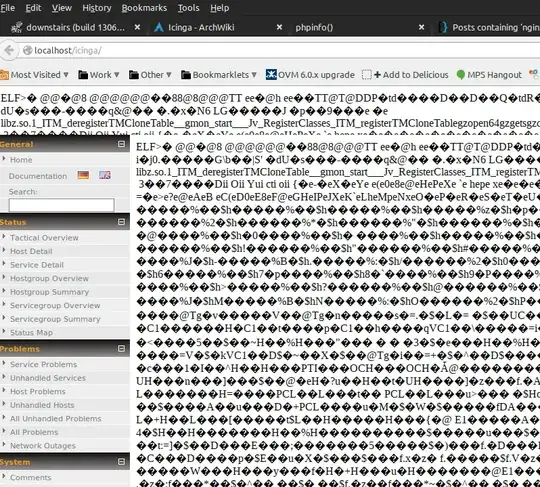Open the View menu
Screen dimensions: 540x487
coord(62,8)
